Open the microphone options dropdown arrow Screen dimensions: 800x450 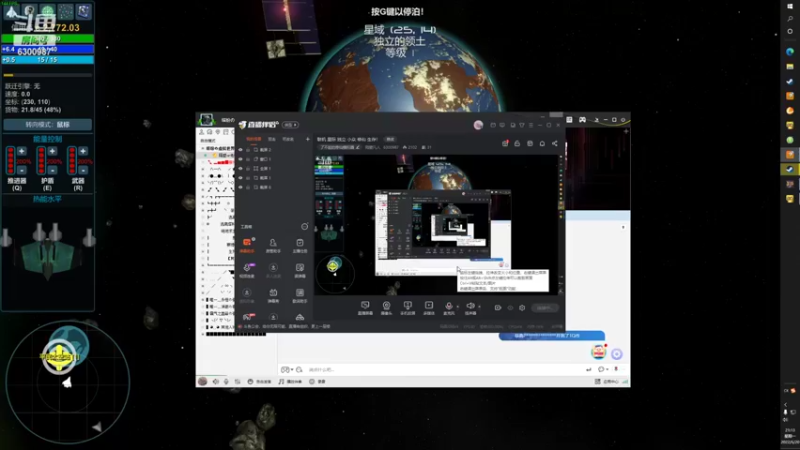click(x=457, y=307)
